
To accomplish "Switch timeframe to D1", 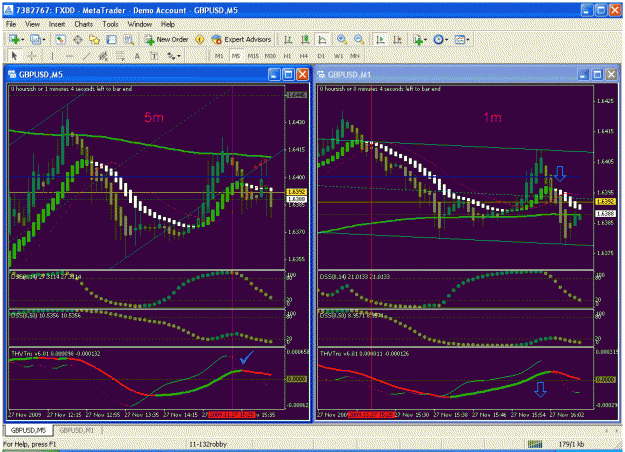I will coord(321,56).
